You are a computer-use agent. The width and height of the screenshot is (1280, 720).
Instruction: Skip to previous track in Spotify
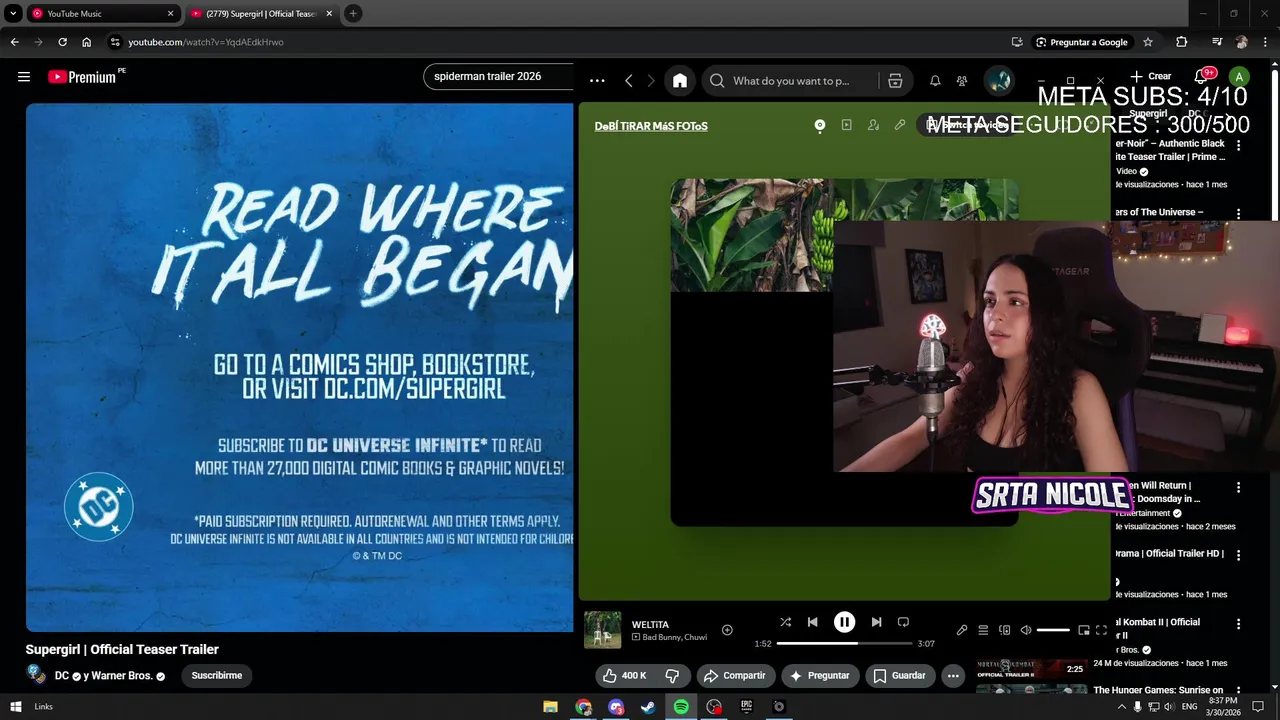point(812,622)
